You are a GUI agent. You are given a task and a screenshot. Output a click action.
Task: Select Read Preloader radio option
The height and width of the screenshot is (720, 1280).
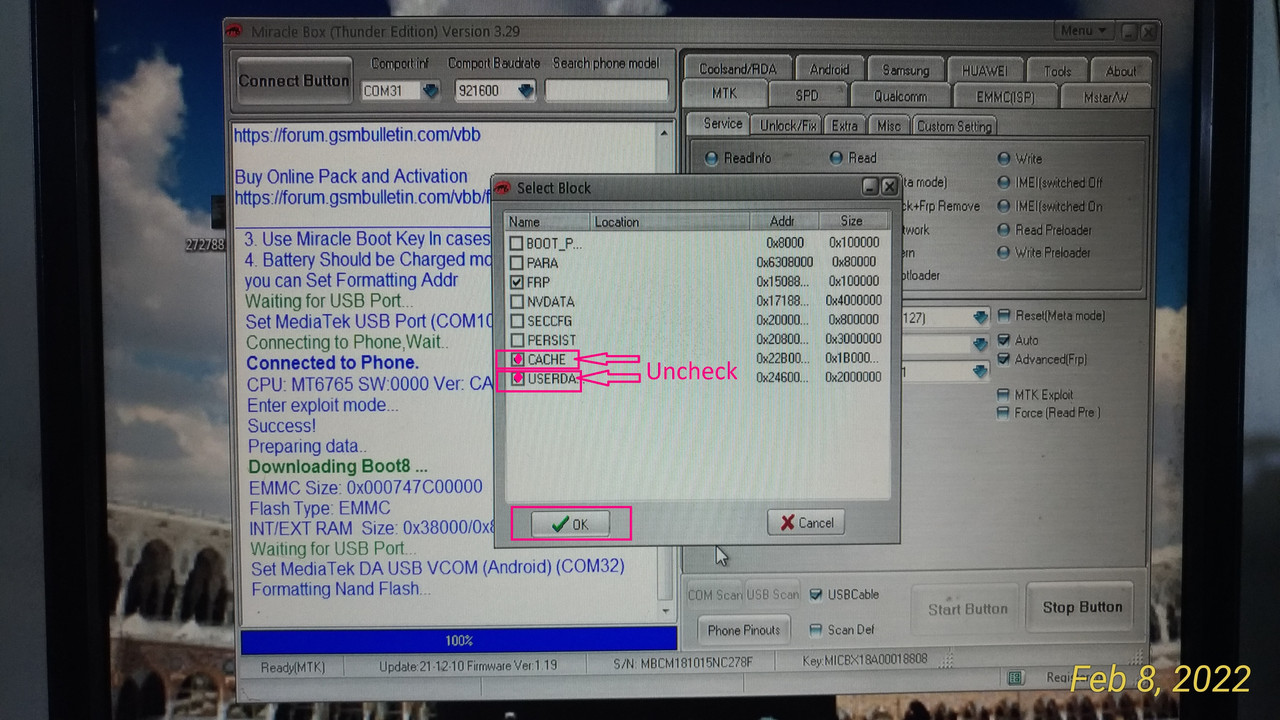[1004, 230]
